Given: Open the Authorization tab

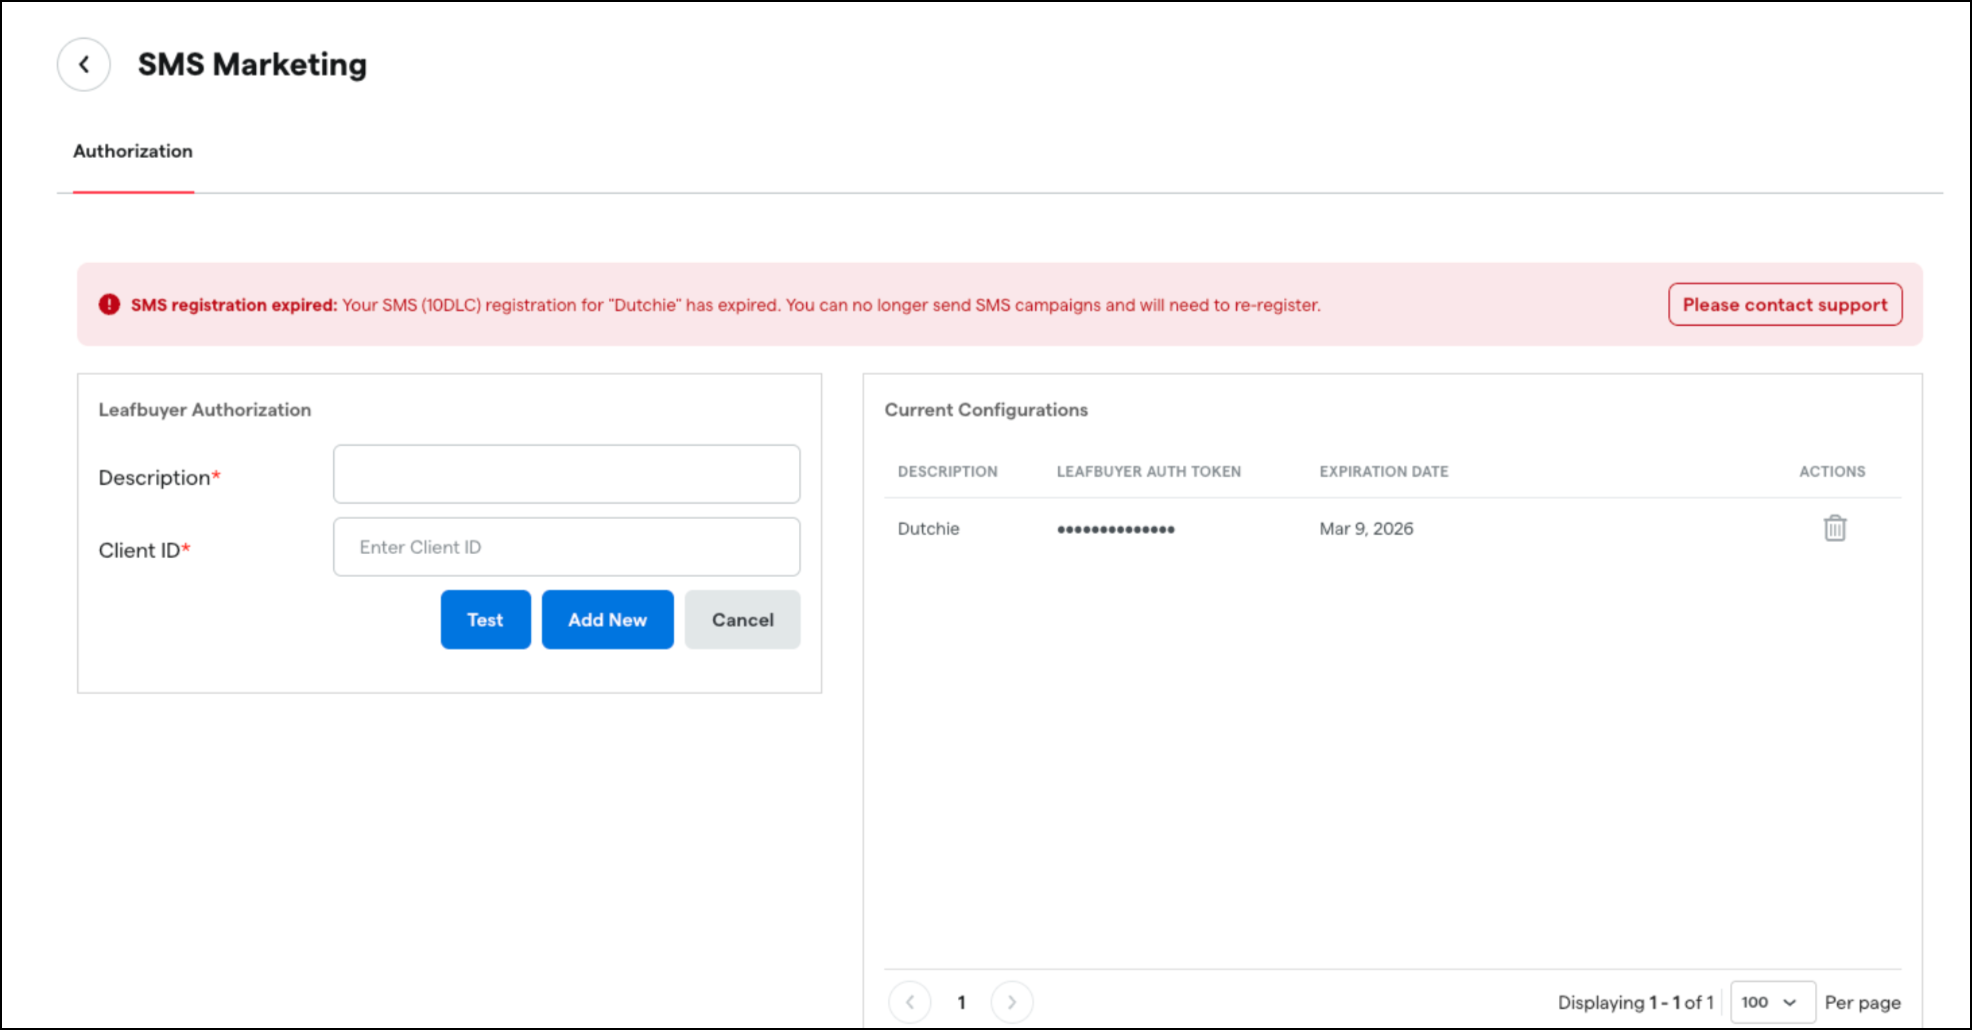Looking at the screenshot, I should [x=133, y=151].
